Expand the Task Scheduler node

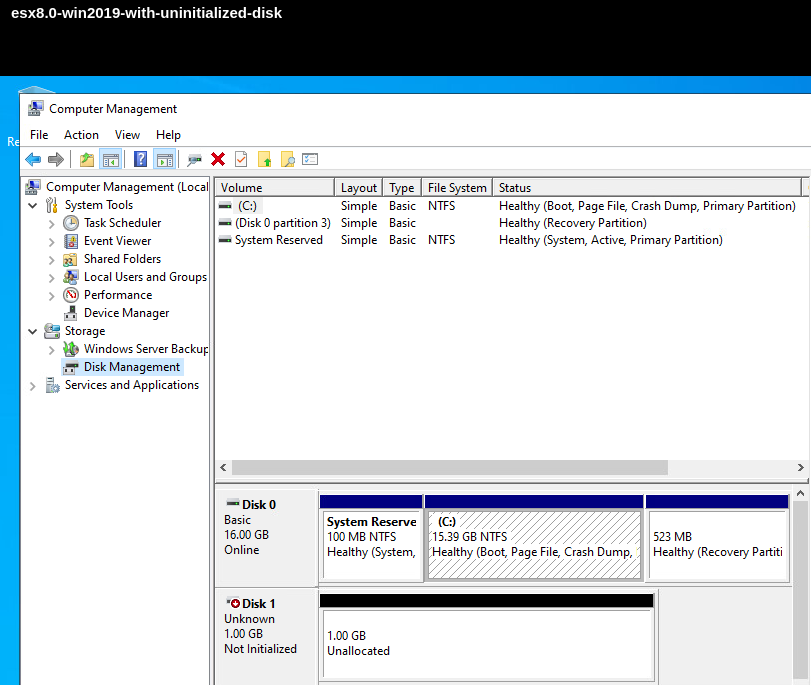click(52, 223)
